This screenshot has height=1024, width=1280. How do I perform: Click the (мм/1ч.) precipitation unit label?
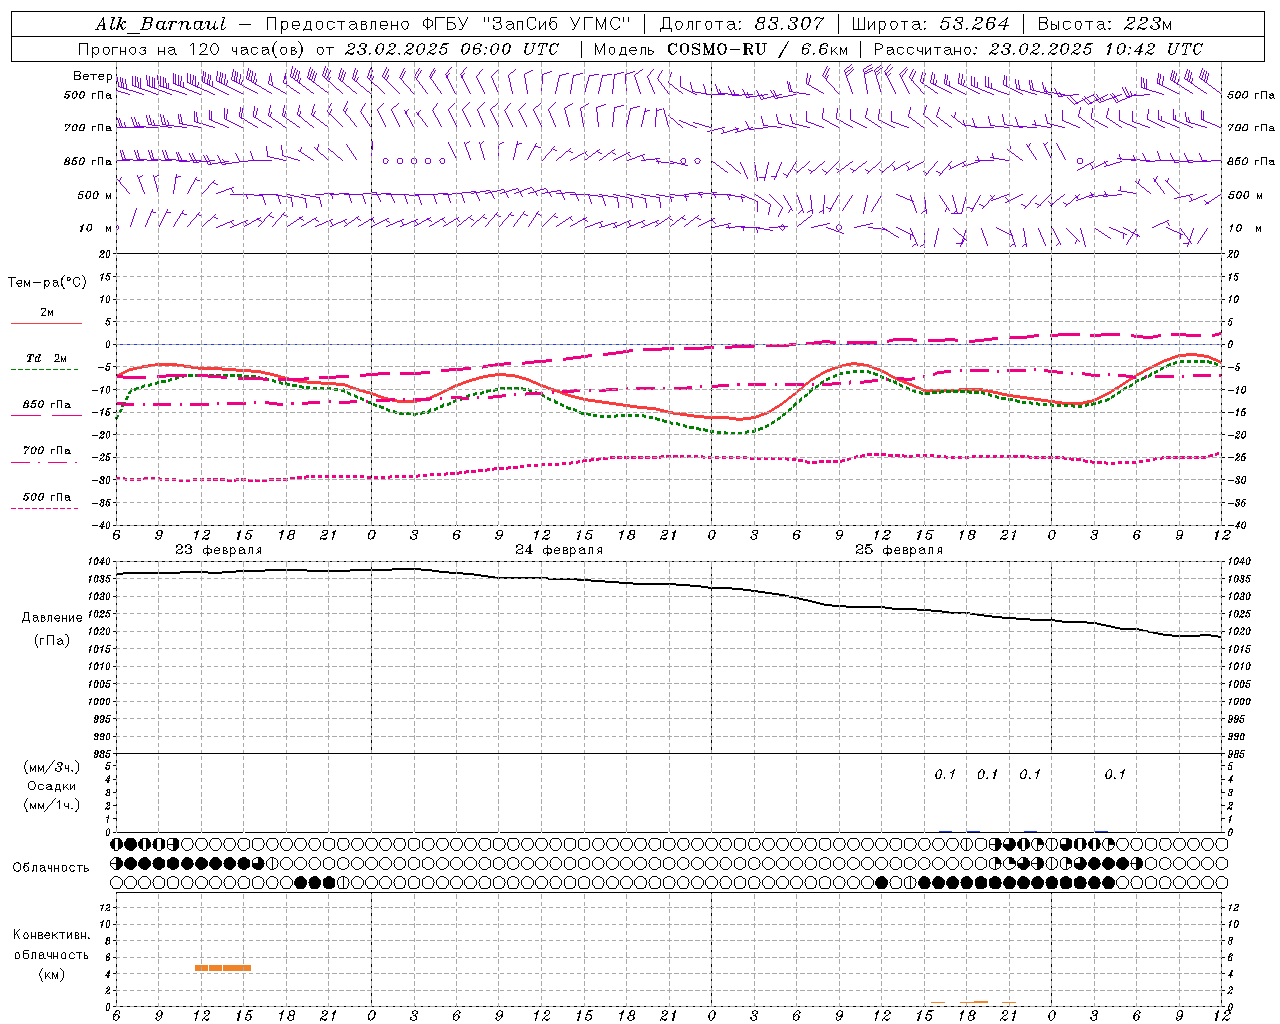click(52, 805)
